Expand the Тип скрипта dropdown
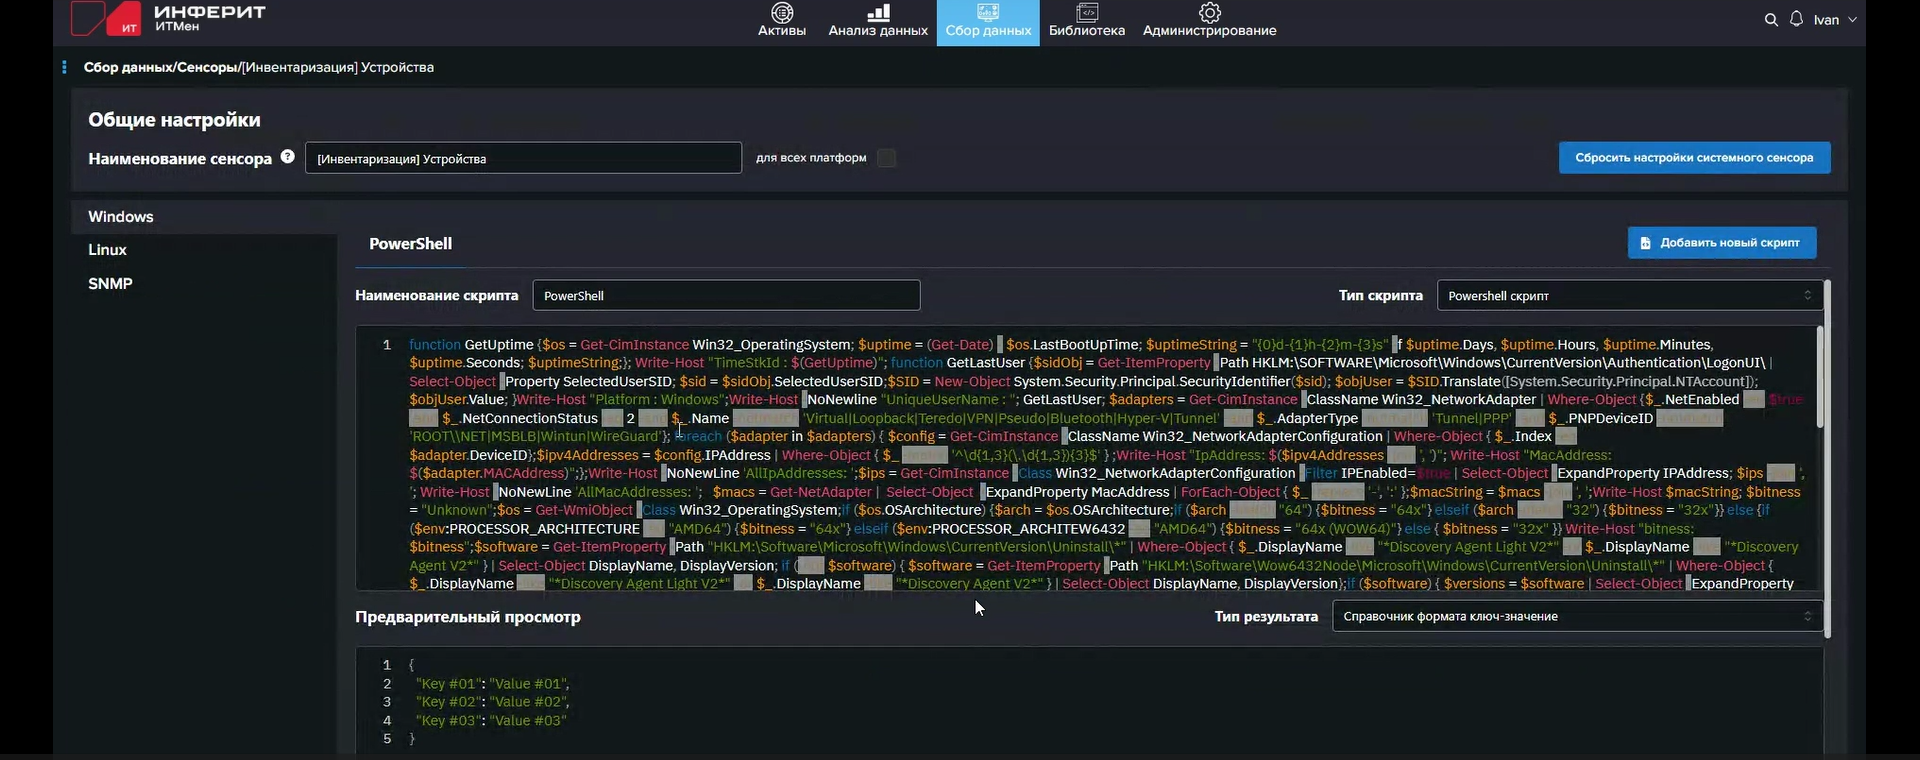Viewport: 1920px width, 760px height. pyautogui.click(x=1629, y=296)
